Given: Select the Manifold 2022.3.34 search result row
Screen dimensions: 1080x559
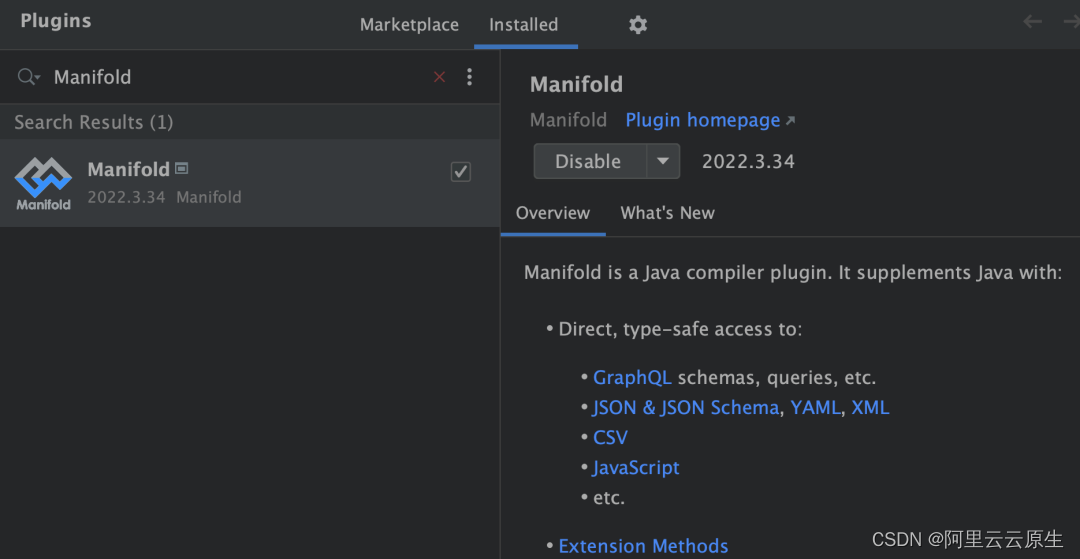Looking at the screenshot, I should point(250,183).
